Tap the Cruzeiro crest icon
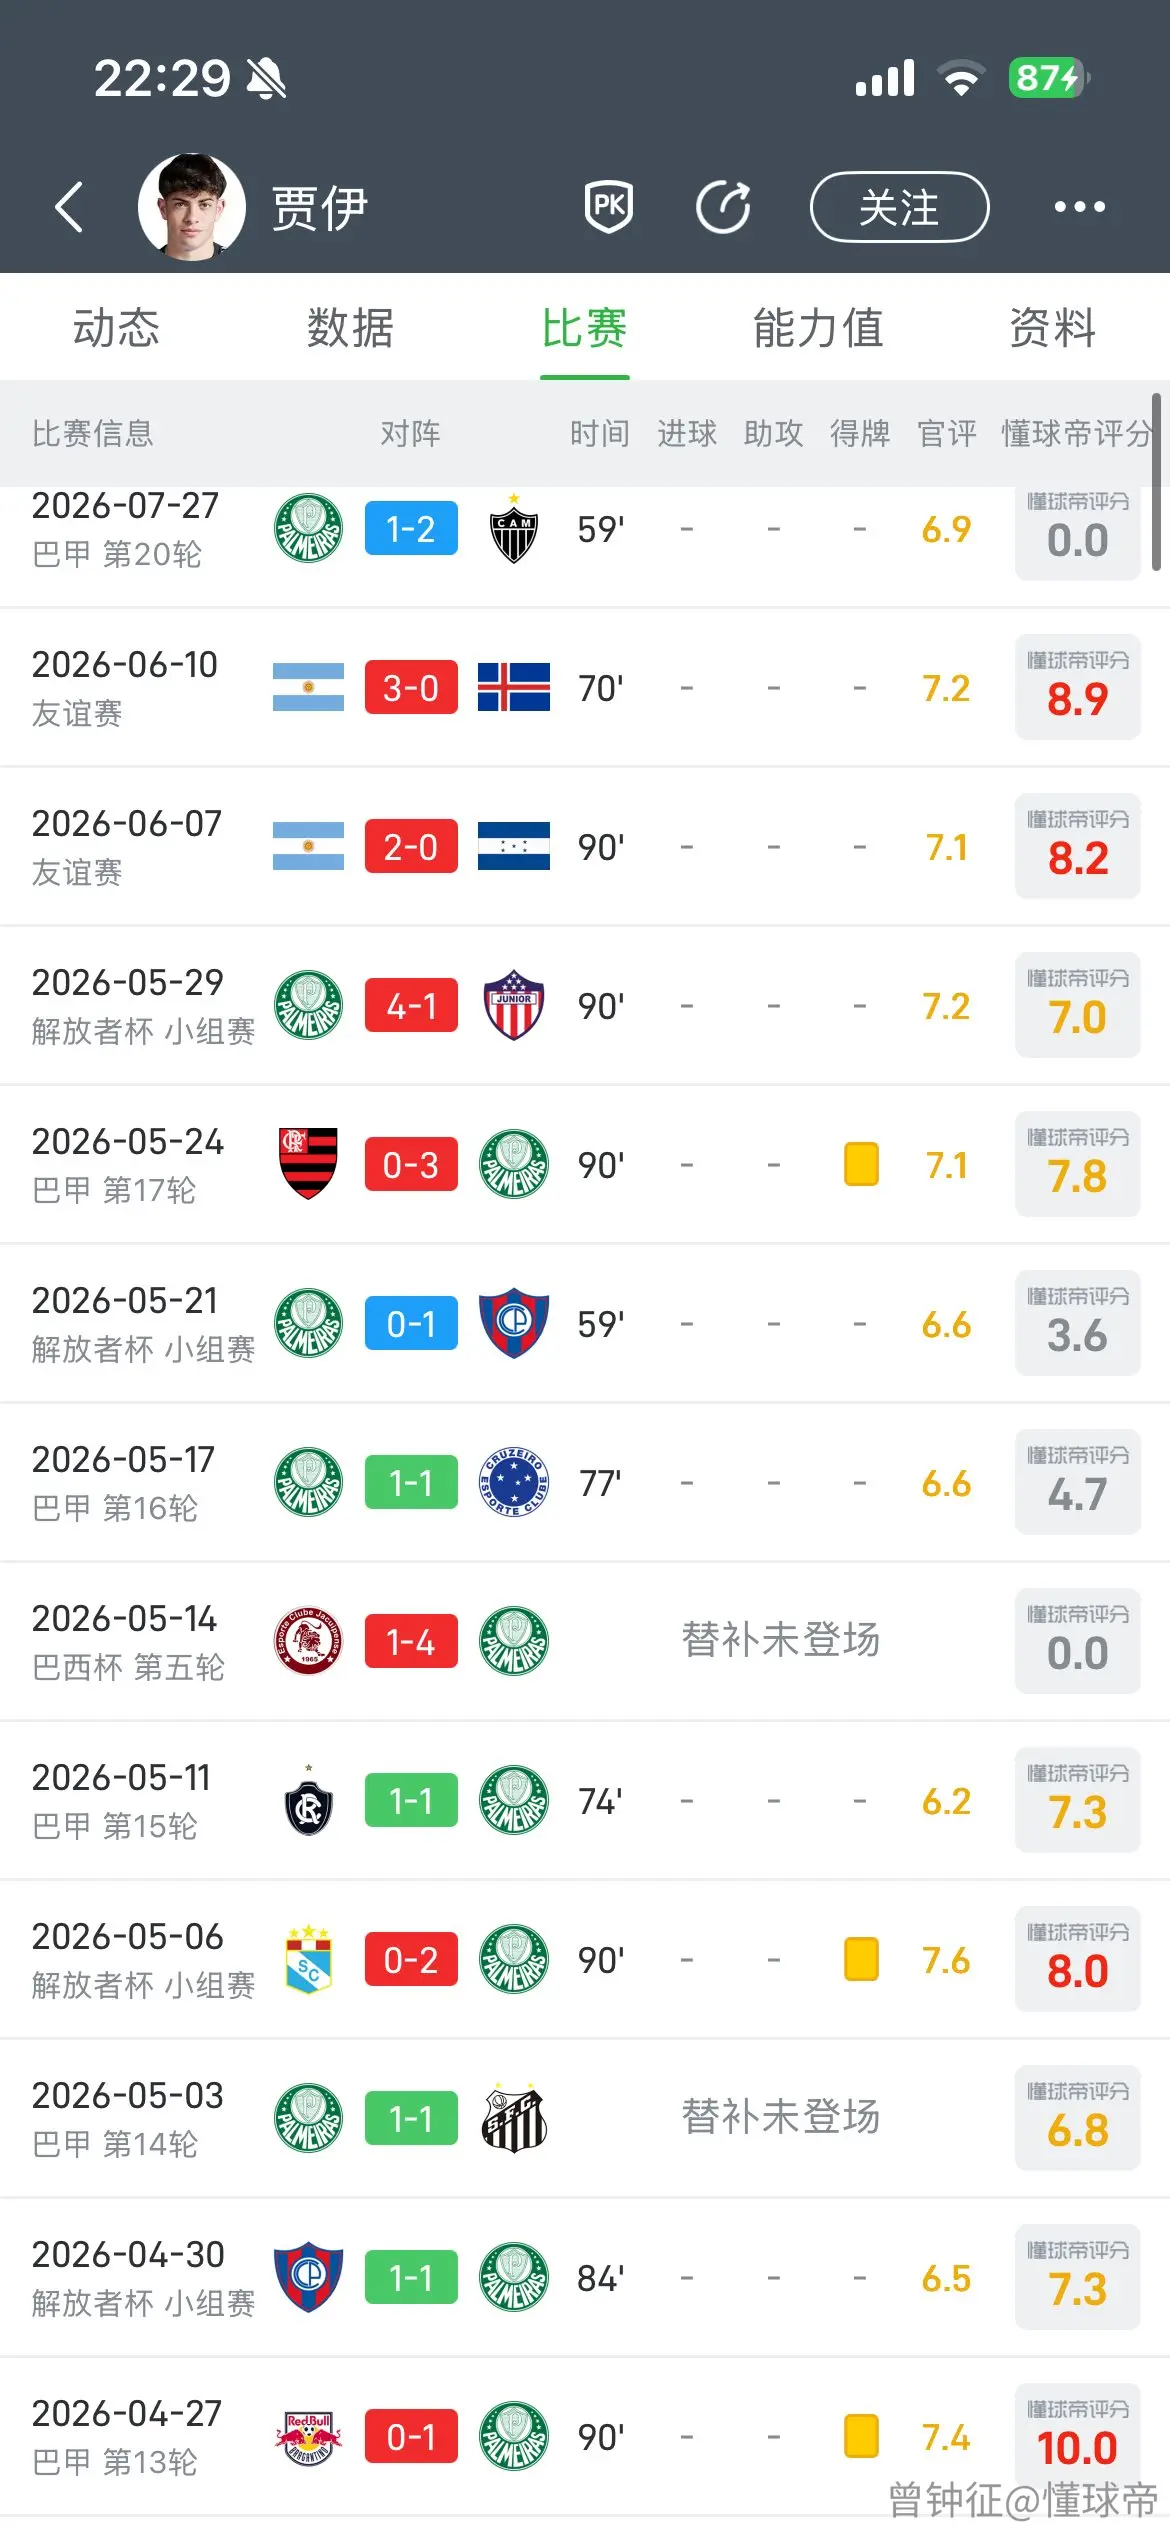Screen dimensions: 1170x2532 point(514,1482)
